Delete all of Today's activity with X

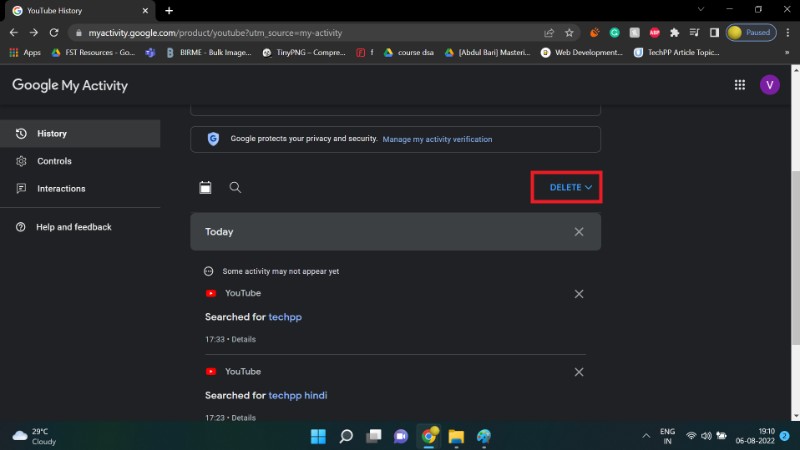[579, 232]
